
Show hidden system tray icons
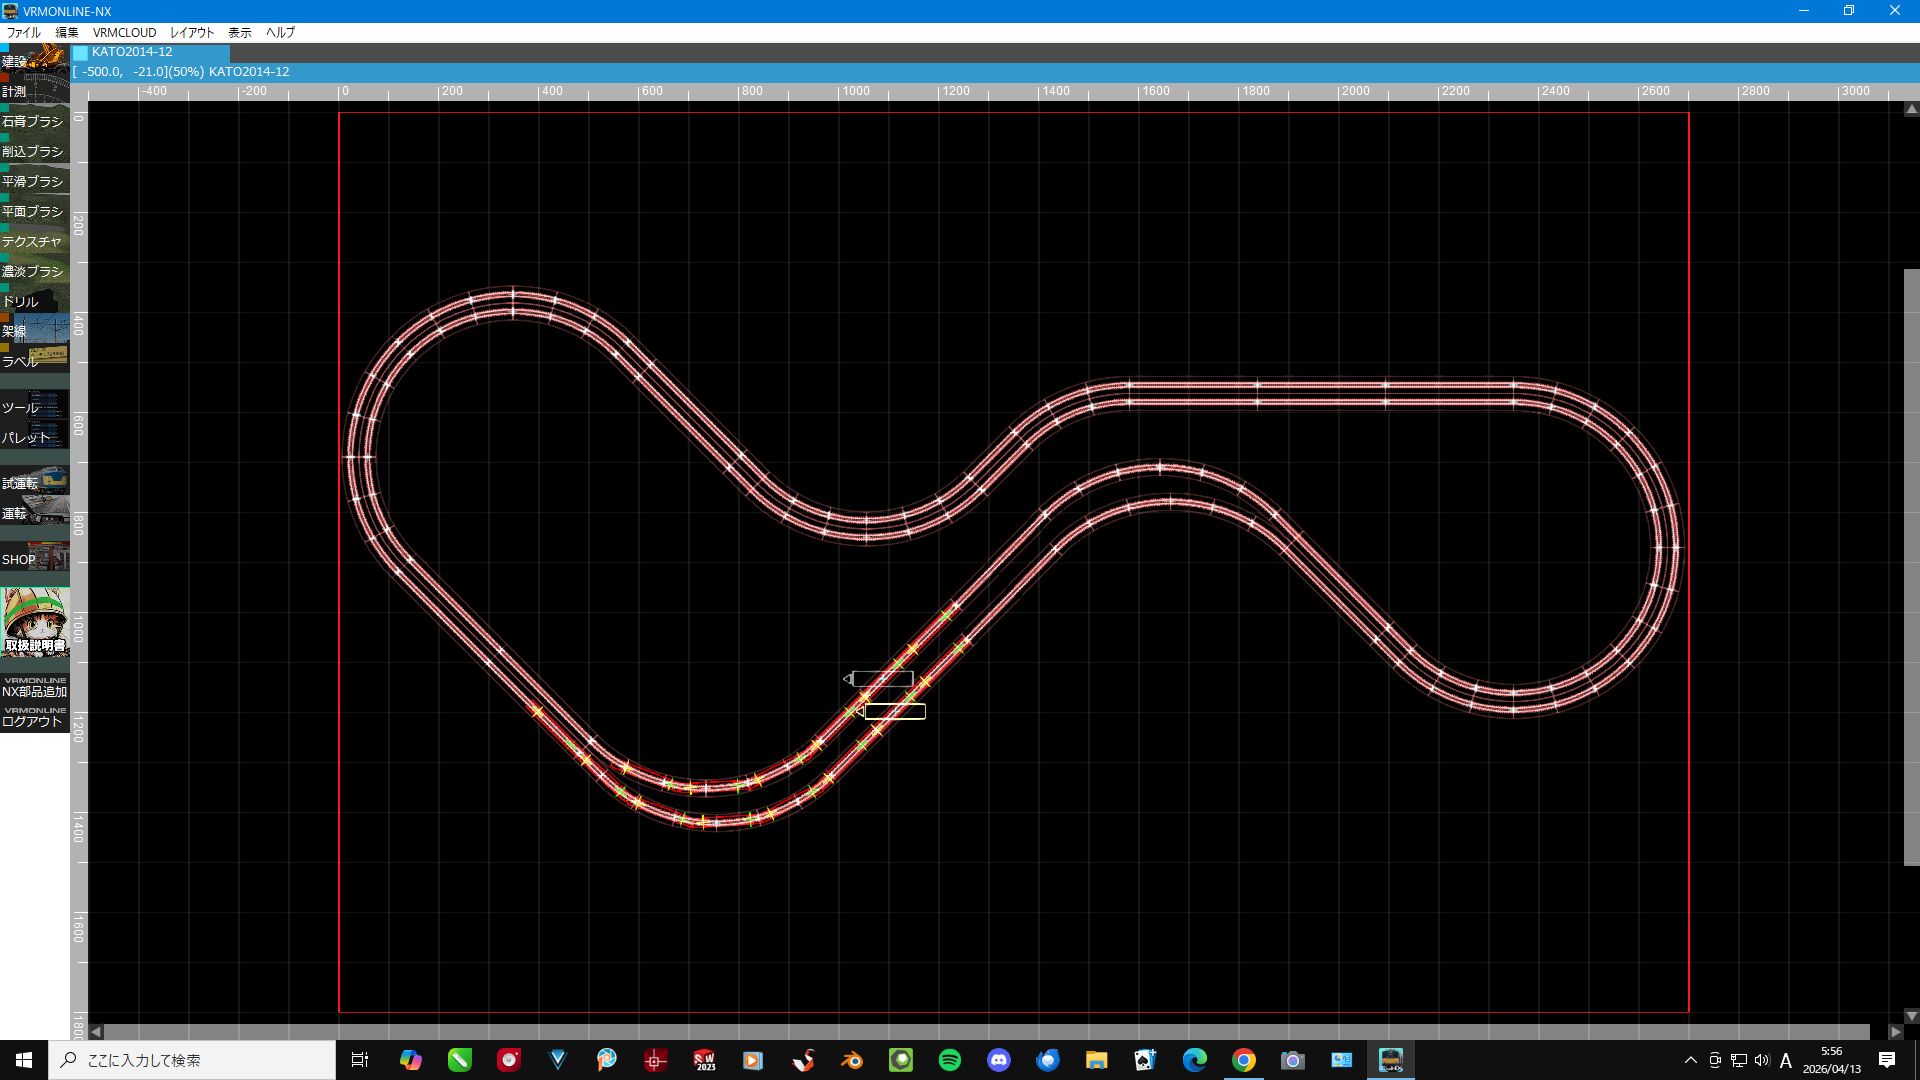coord(1691,1060)
